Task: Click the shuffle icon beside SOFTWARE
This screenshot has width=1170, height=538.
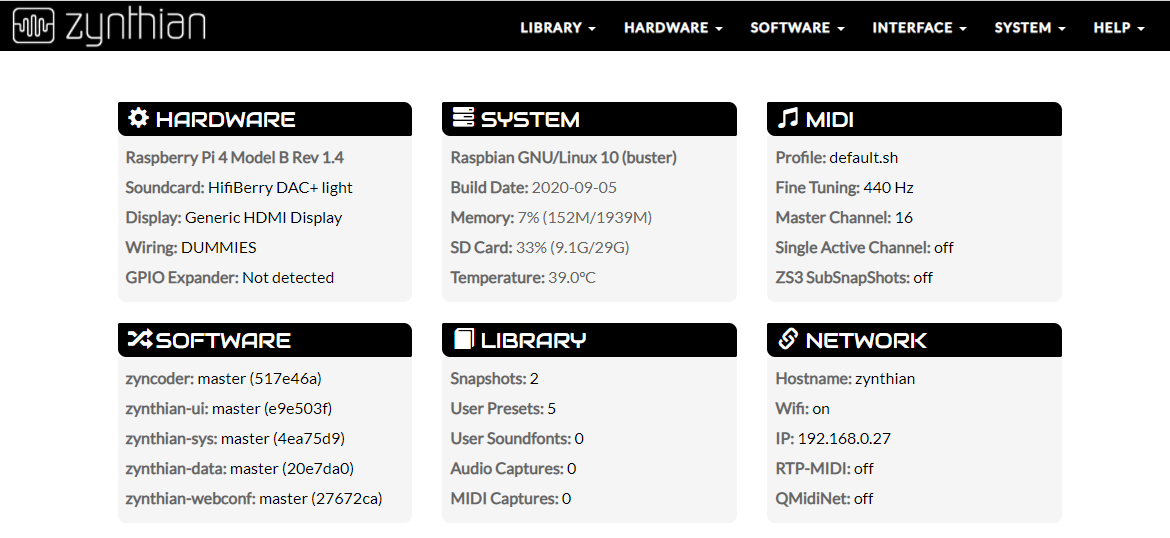Action: 138,339
